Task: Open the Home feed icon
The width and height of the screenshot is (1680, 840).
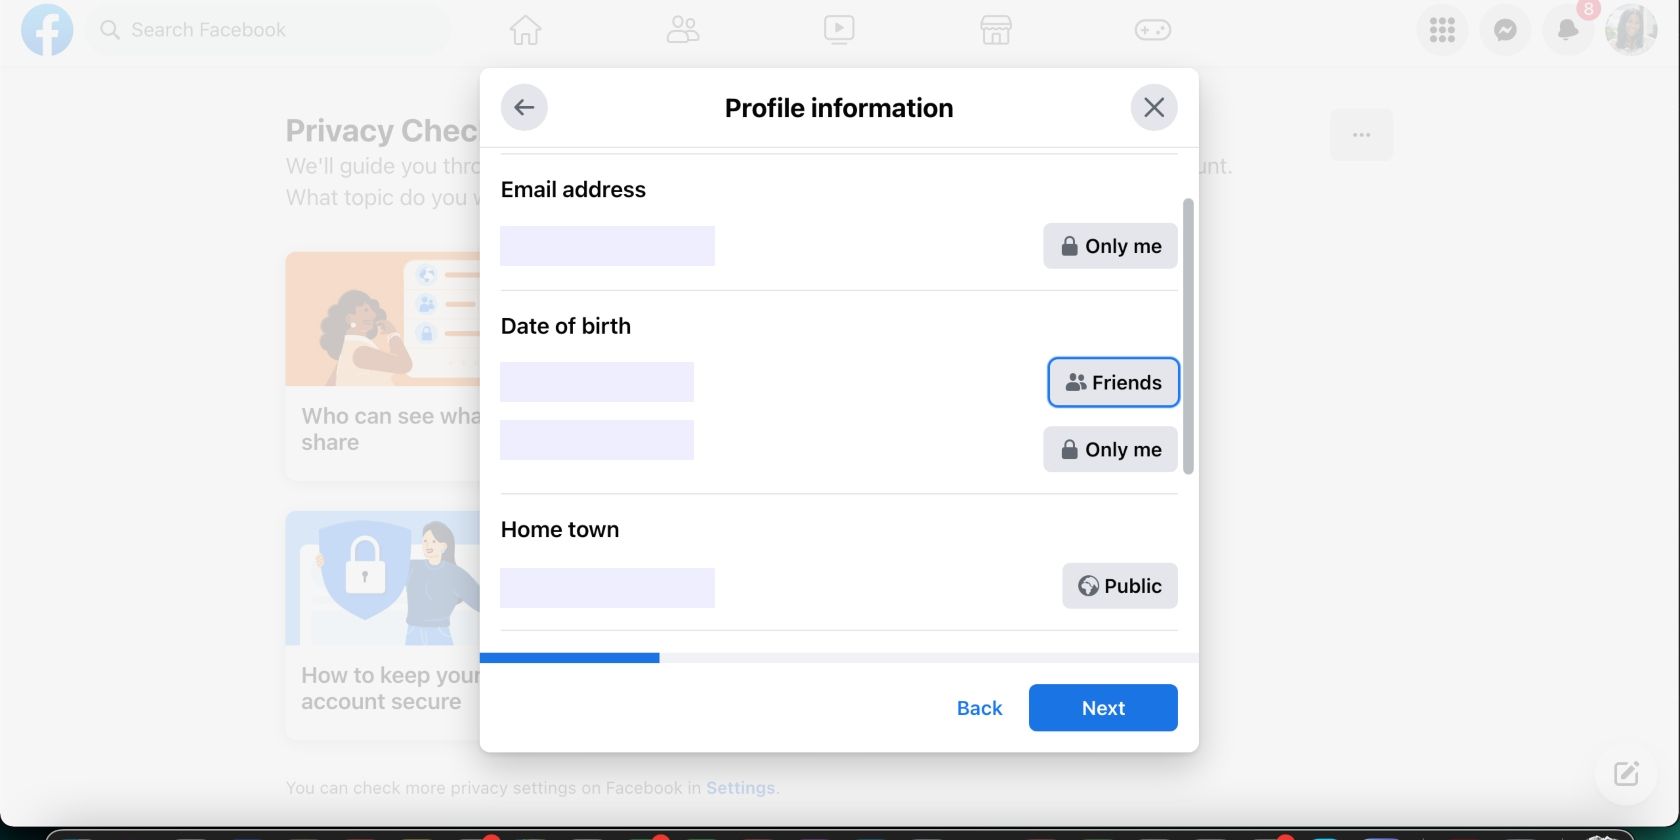Action: click(x=525, y=30)
